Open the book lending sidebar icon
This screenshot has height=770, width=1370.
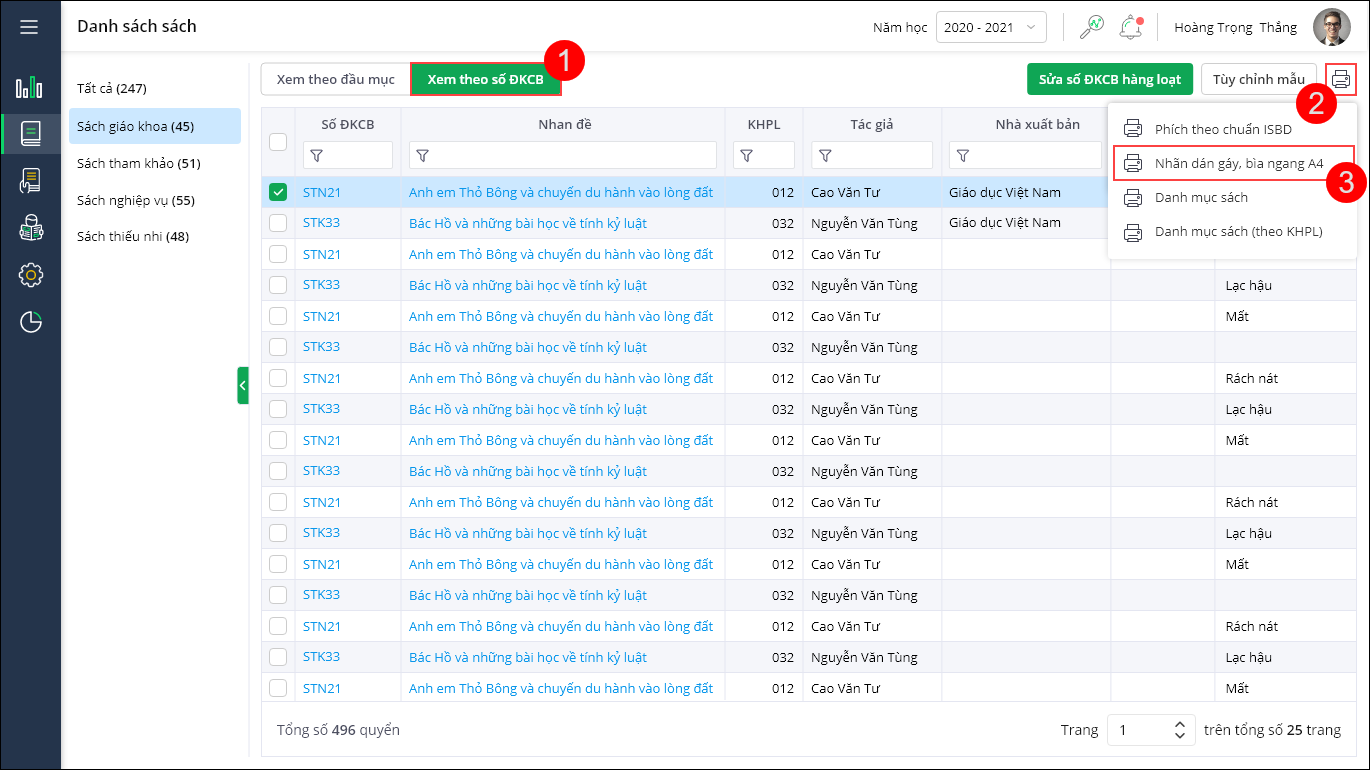pos(31,181)
